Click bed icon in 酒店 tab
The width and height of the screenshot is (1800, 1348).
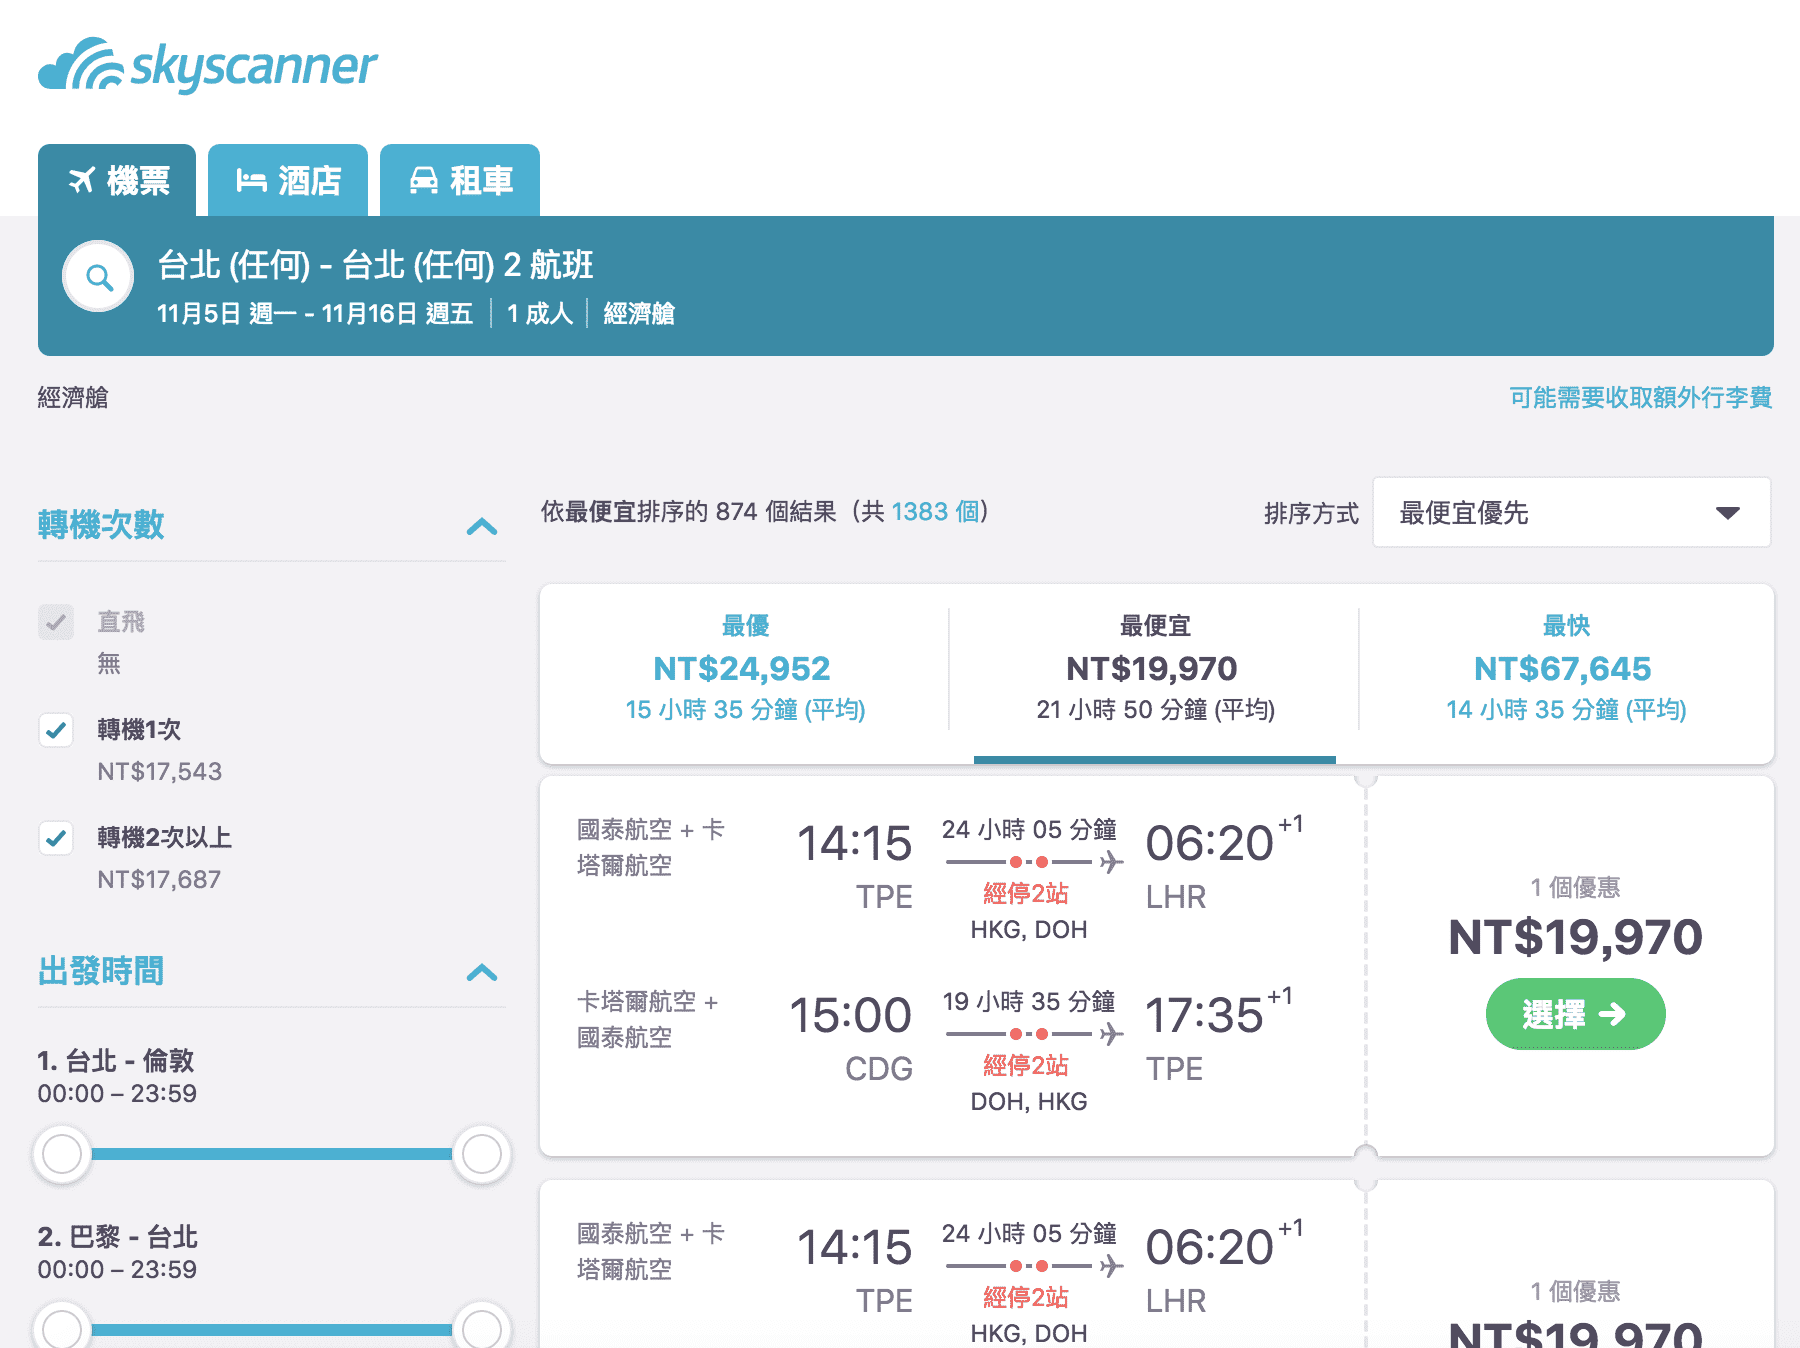pyautogui.click(x=251, y=180)
